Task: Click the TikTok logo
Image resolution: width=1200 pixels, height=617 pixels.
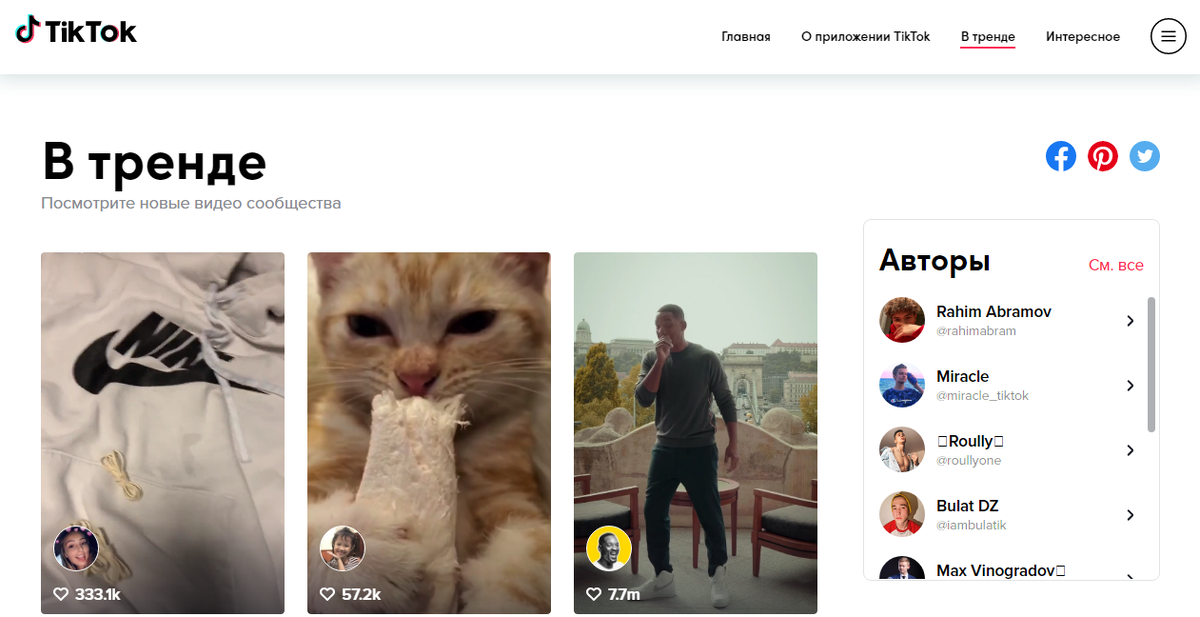Action: [x=76, y=31]
